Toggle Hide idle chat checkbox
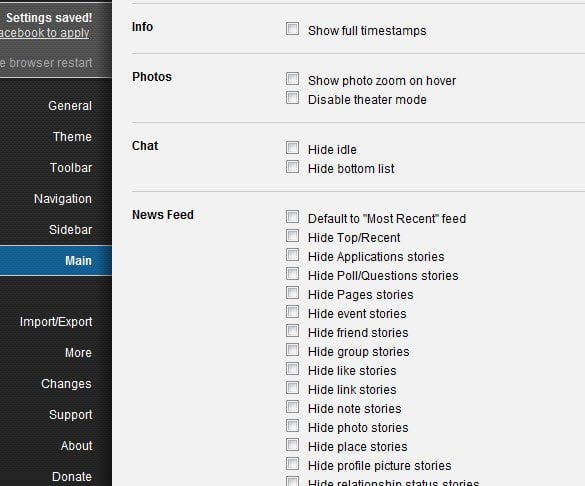 click(292, 148)
